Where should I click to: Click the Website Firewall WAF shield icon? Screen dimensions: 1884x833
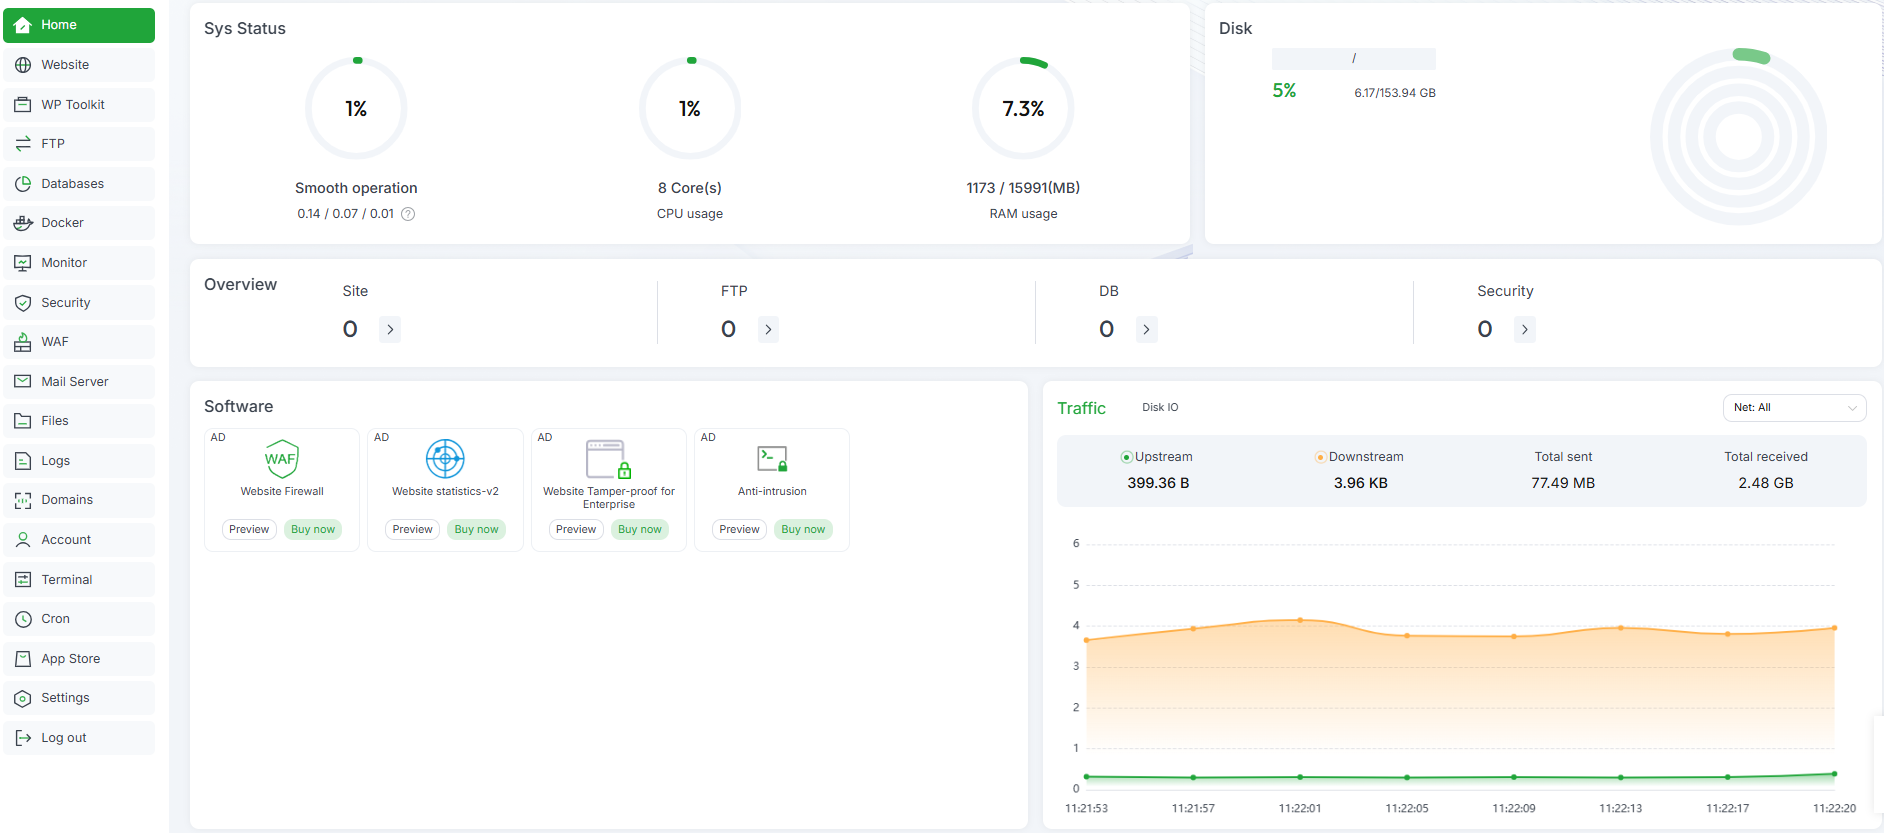282,459
